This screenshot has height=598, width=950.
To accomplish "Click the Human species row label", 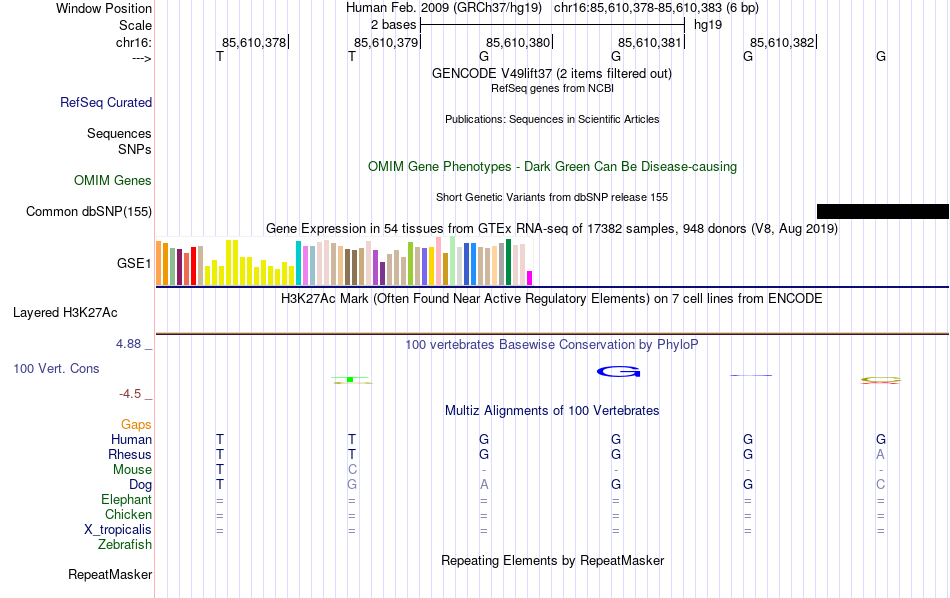I will coord(131,439).
